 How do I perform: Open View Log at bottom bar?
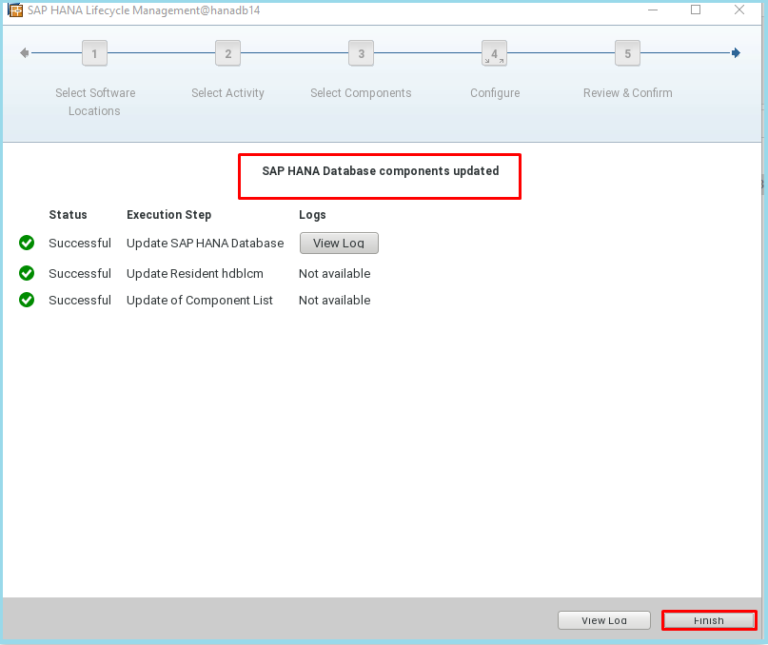point(604,621)
